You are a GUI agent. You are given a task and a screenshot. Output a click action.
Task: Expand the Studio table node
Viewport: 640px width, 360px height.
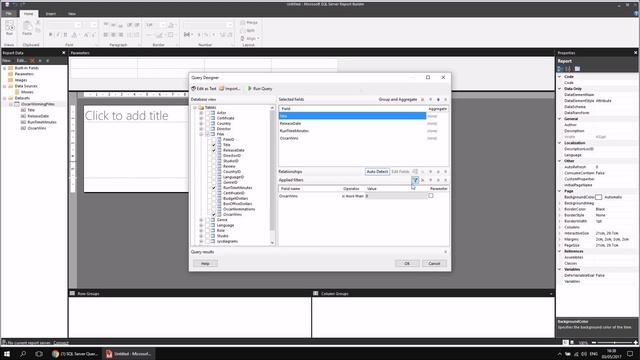click(x=201, y=236)
